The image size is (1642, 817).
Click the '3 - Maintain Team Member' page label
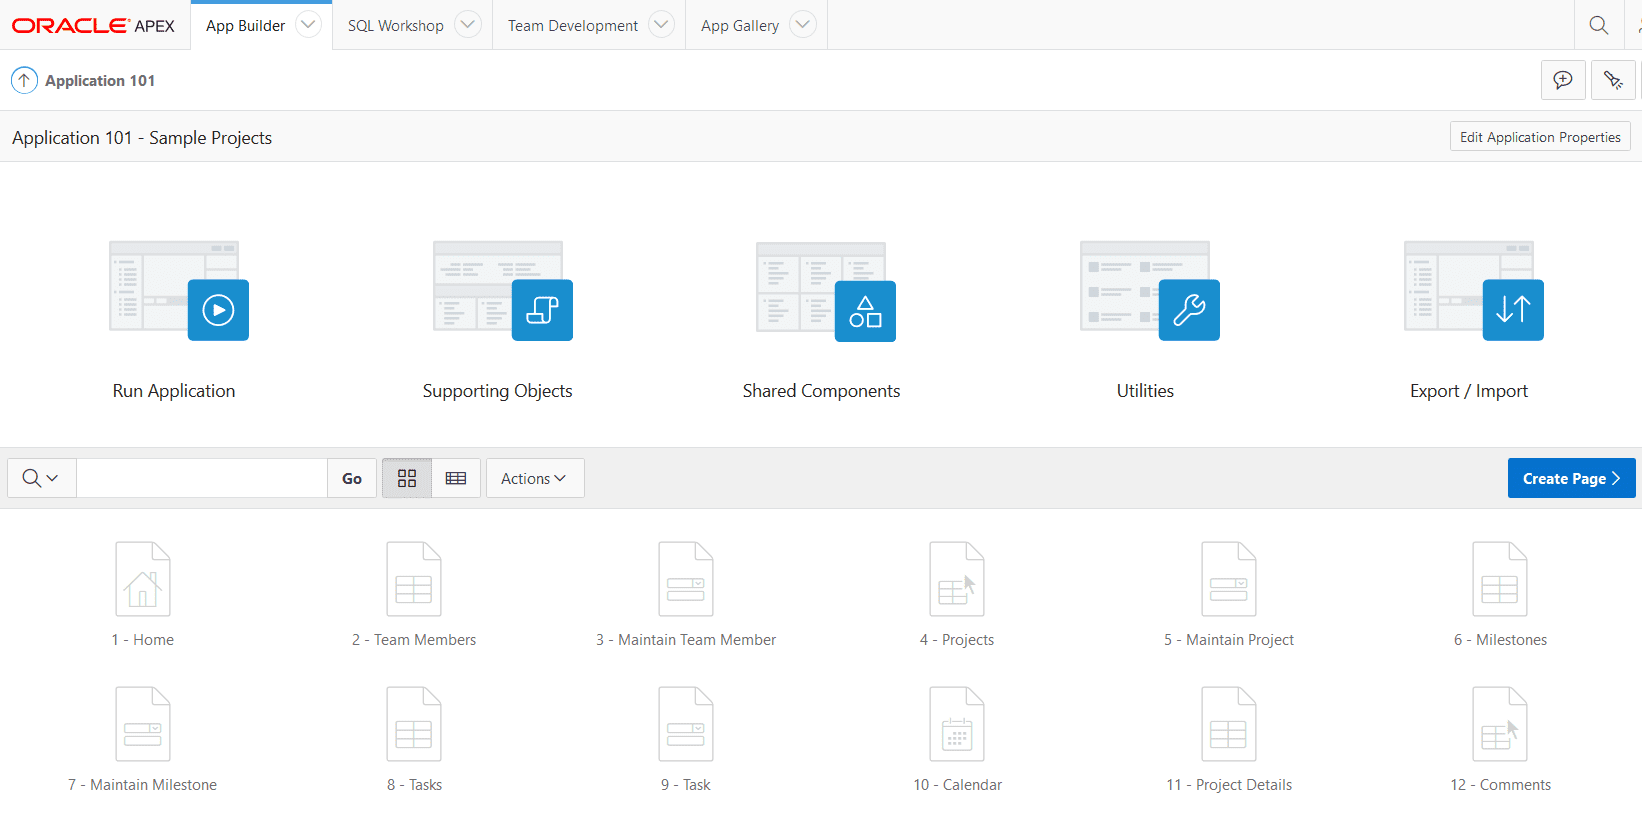pos(686,640)
